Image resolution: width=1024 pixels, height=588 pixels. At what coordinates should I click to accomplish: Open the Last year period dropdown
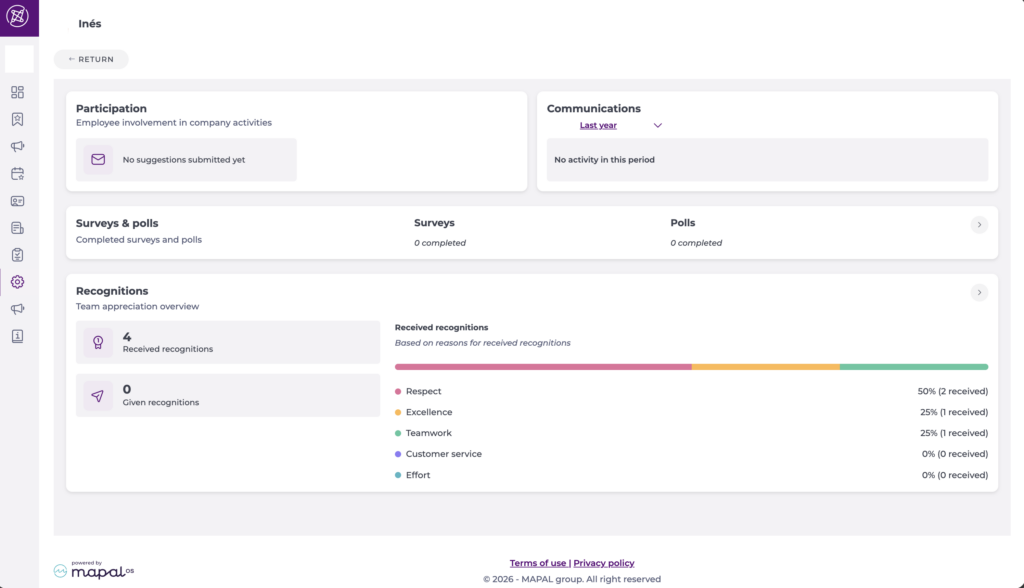pyautogui.click(x=620, y=125)
